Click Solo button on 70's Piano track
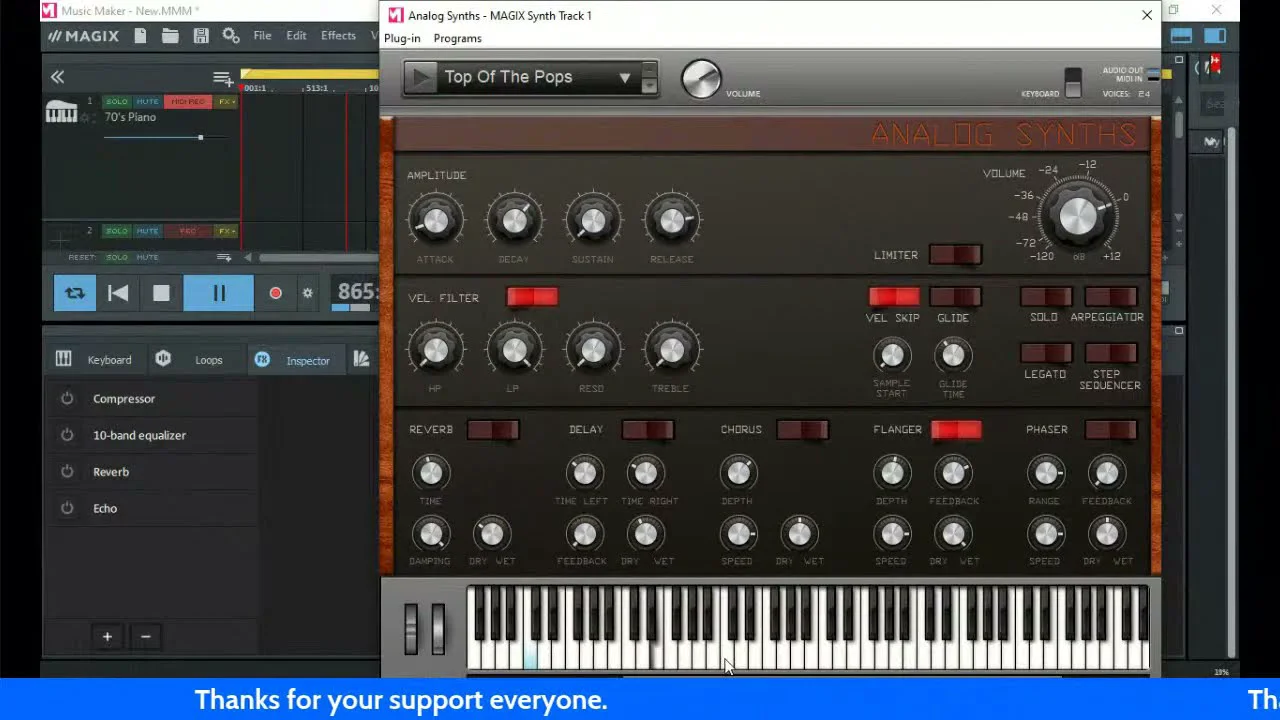 117,102
